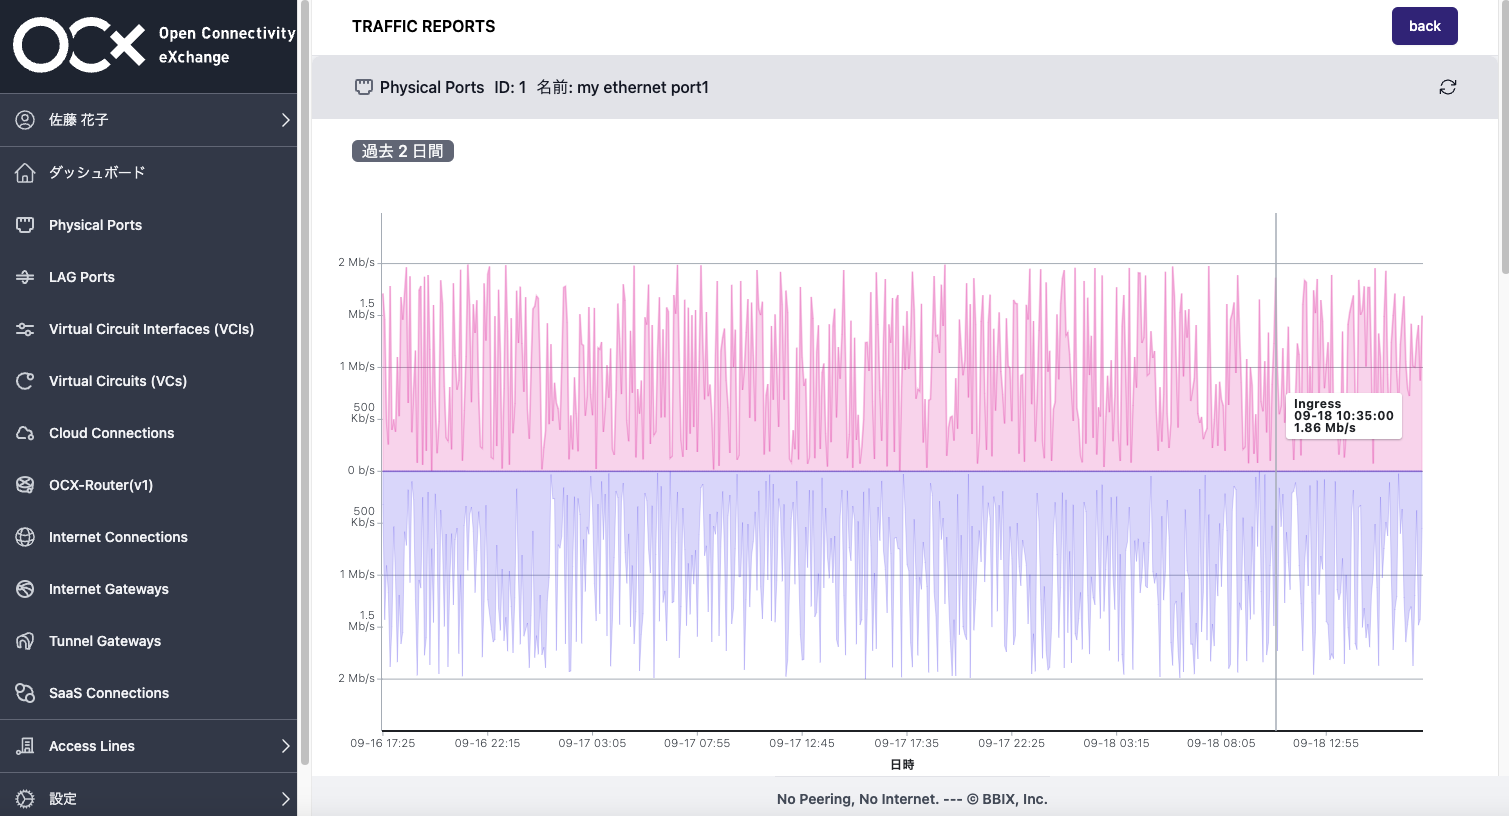Click the 09-17 17:35 axis label
The height and width of the screenshot is (816, 1509).
[907, 743]
